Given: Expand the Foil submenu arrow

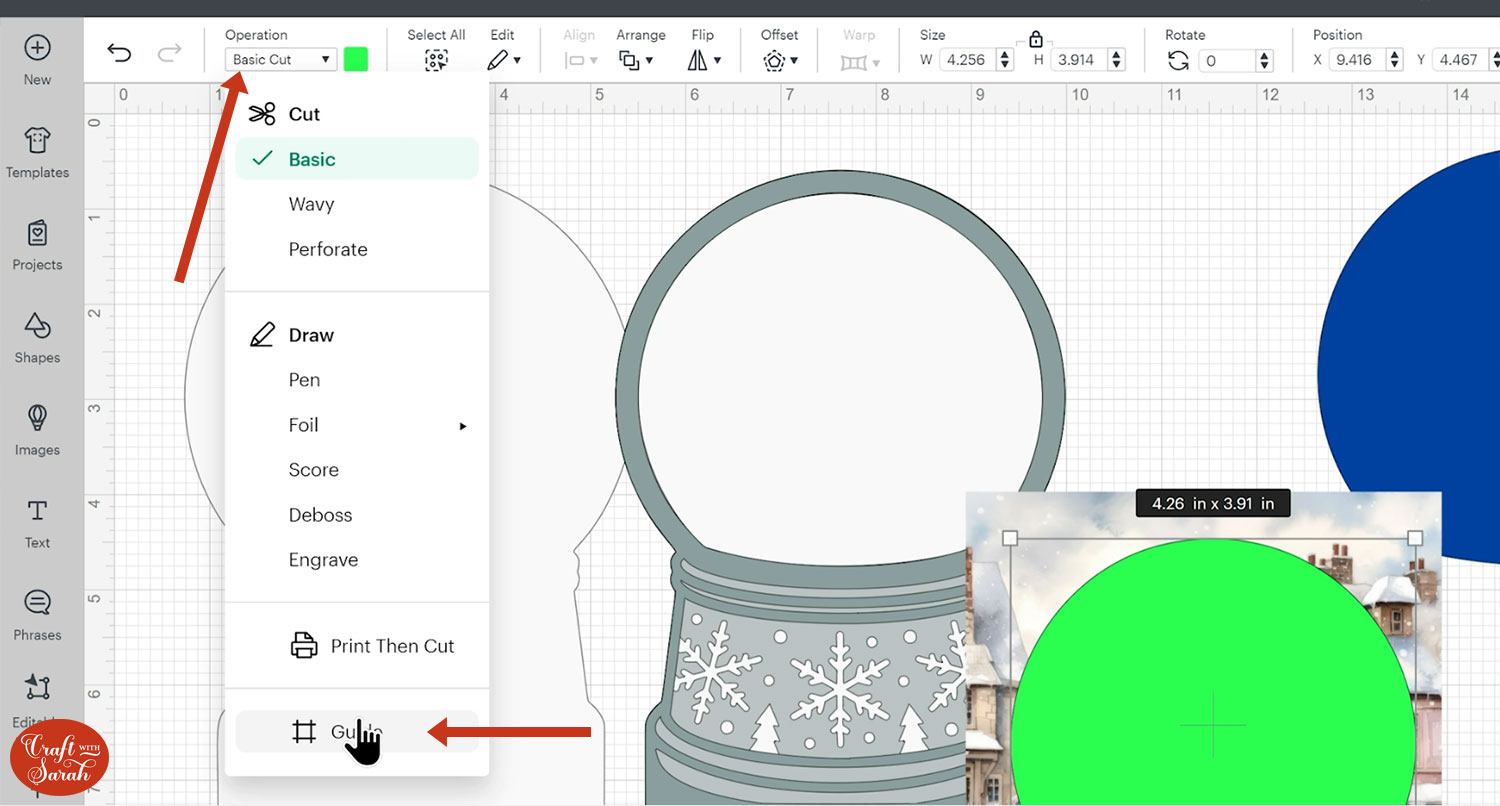Looking at the screenshot, I should pyautogui.click(x=462, y=426).
